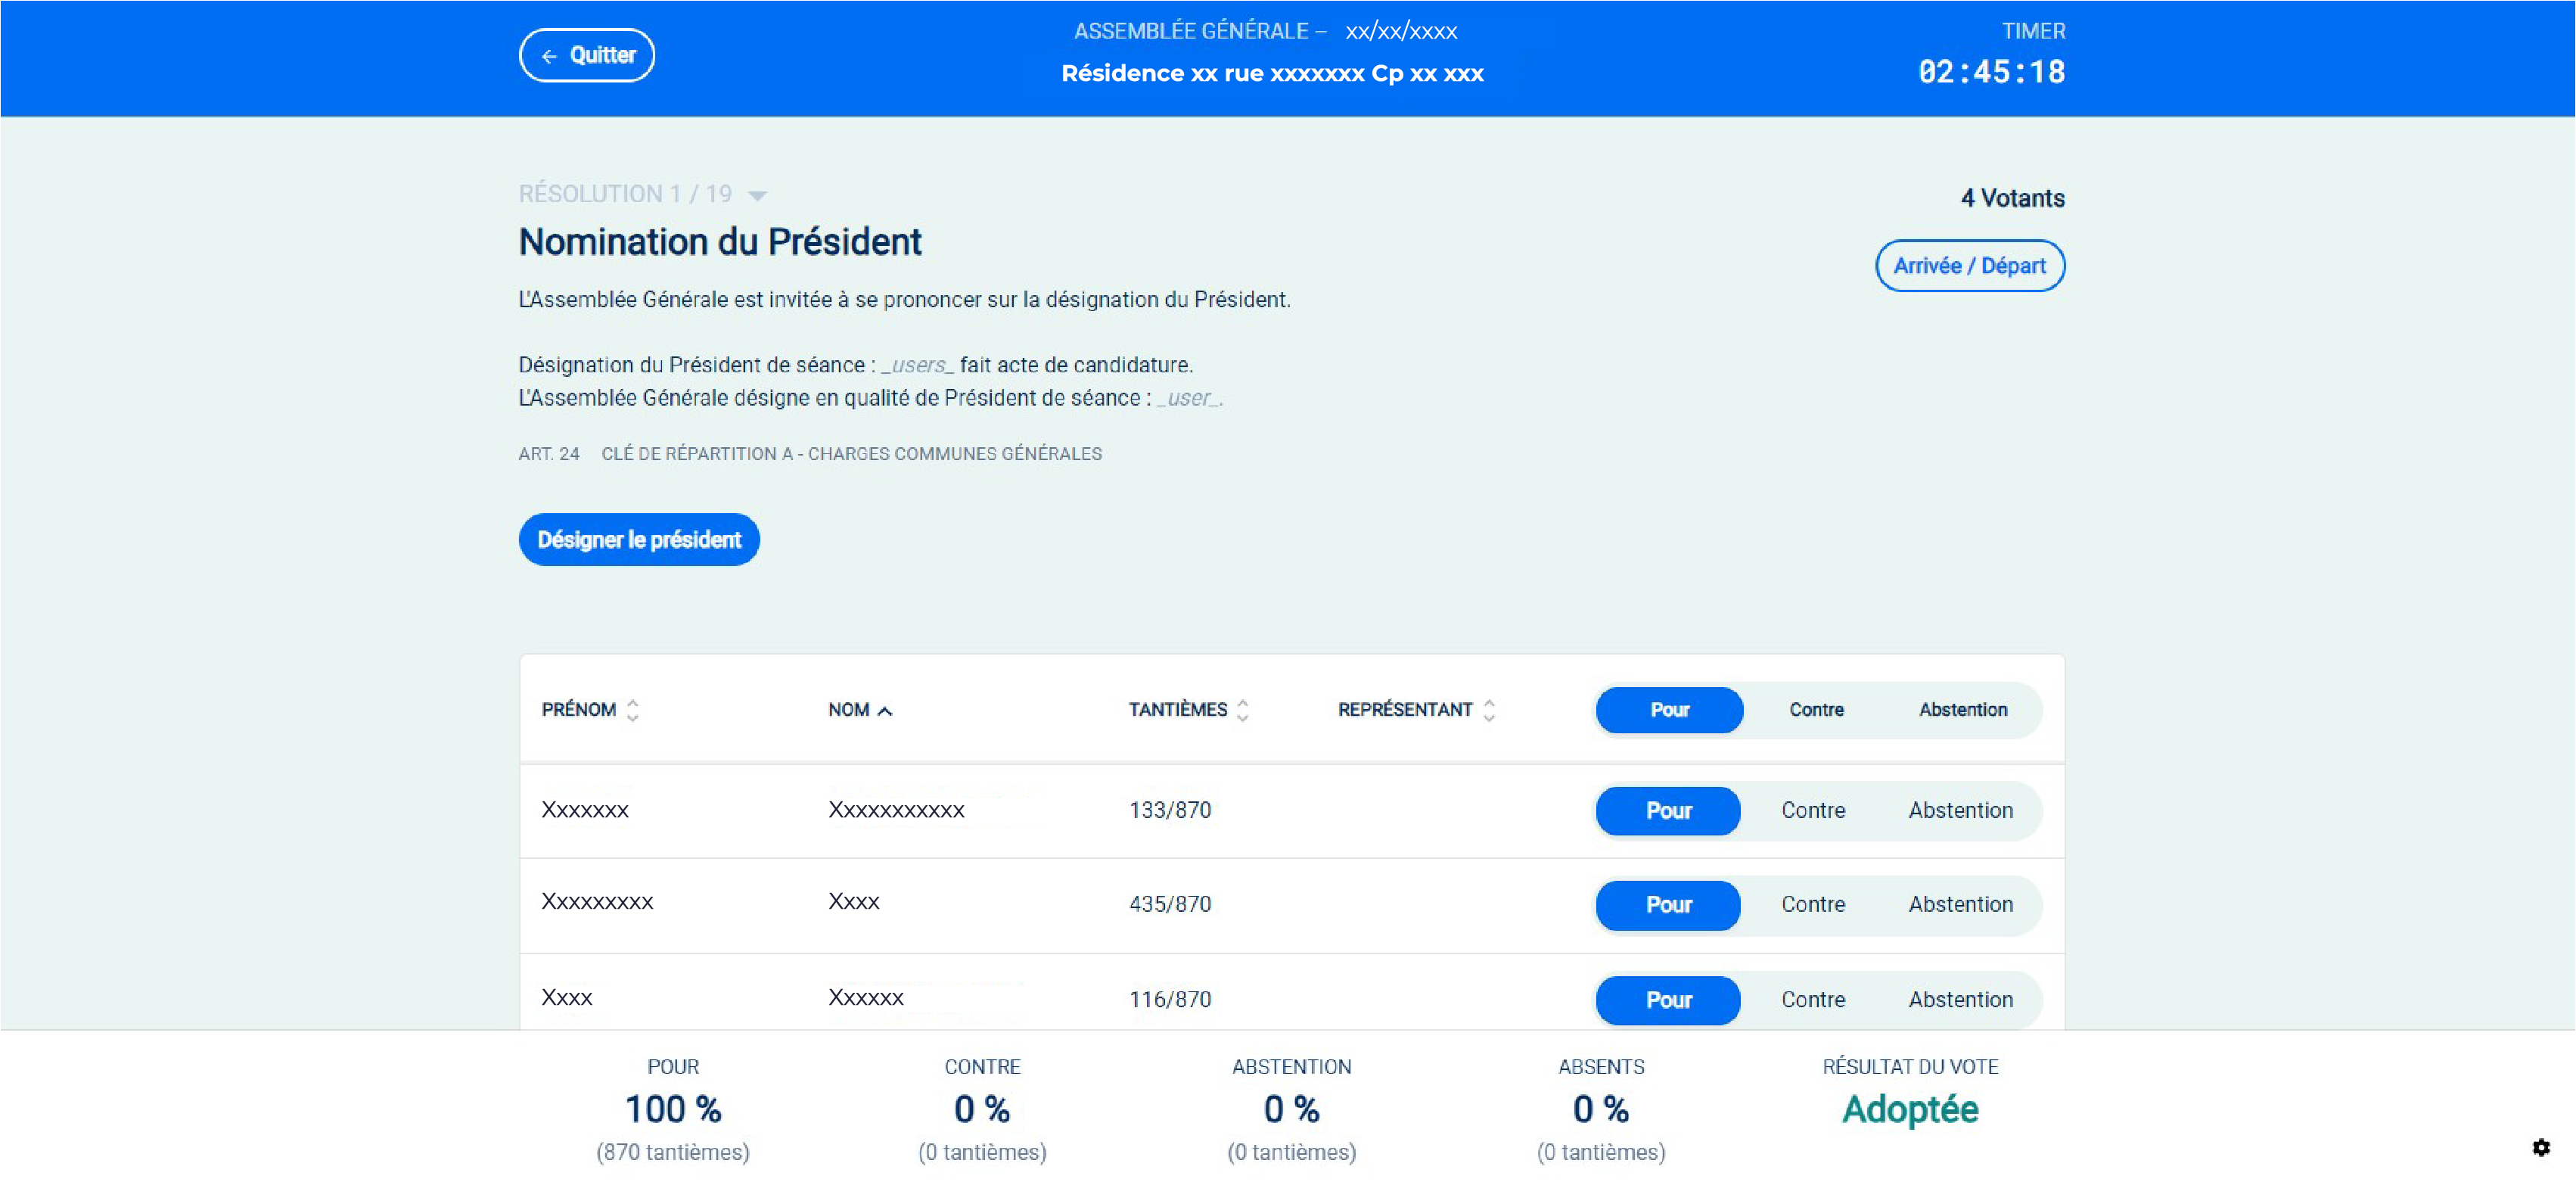2576x1182 pixels.
Task: Sort by Nom ascending arrow
Action: coord(885,711)
